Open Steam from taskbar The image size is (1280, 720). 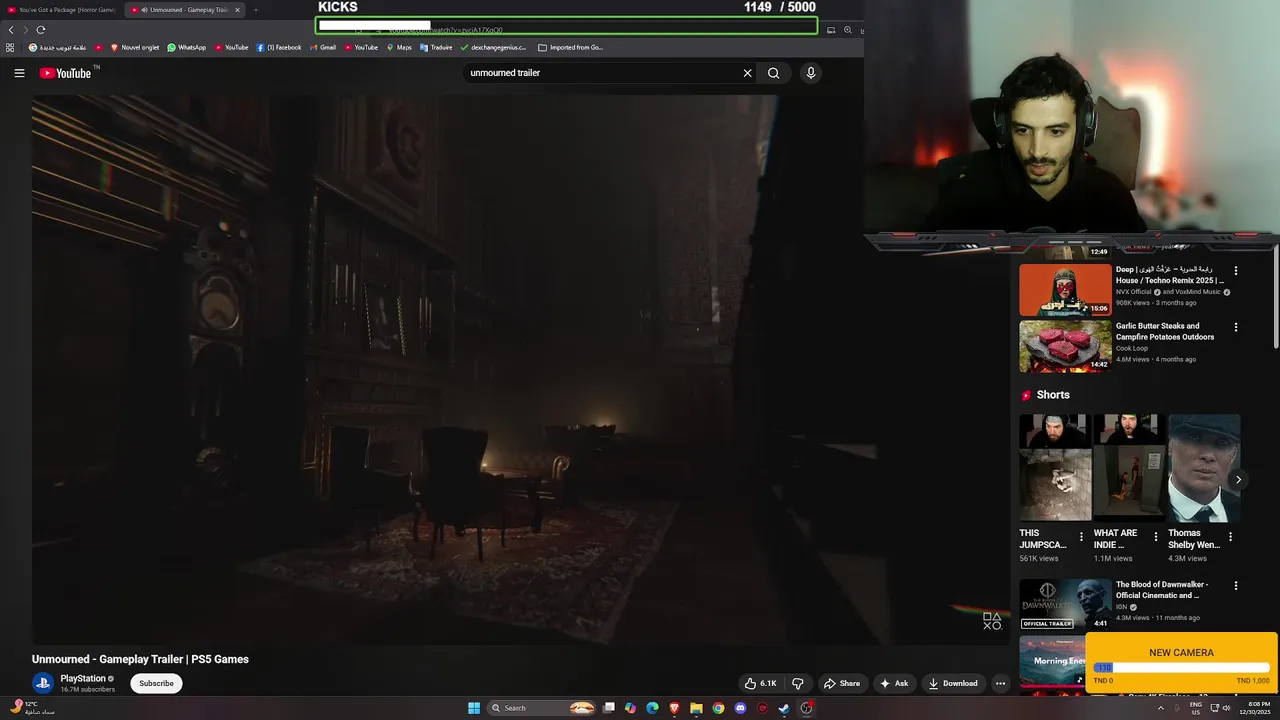coord(784,708)
